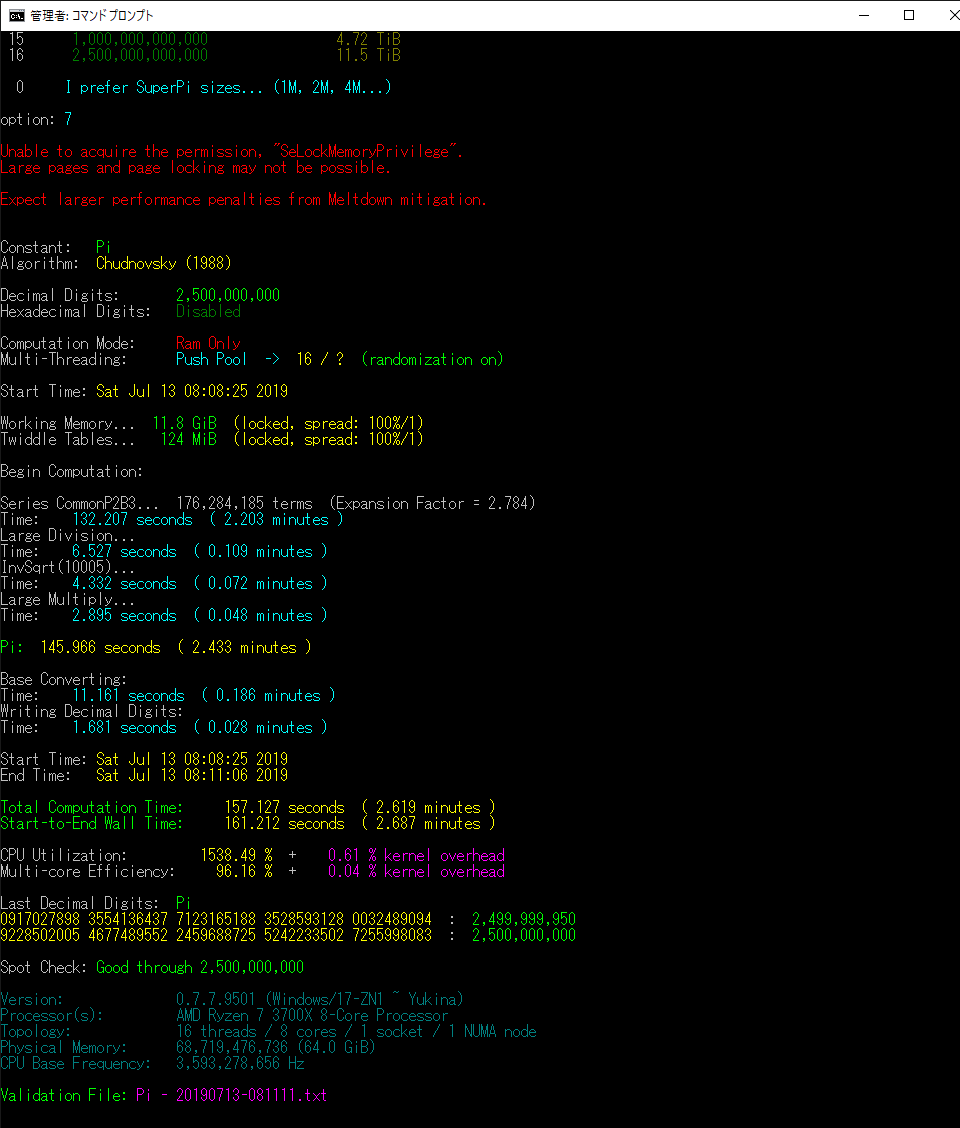Click the Spot Check 'Good through' result

point(199,968)
